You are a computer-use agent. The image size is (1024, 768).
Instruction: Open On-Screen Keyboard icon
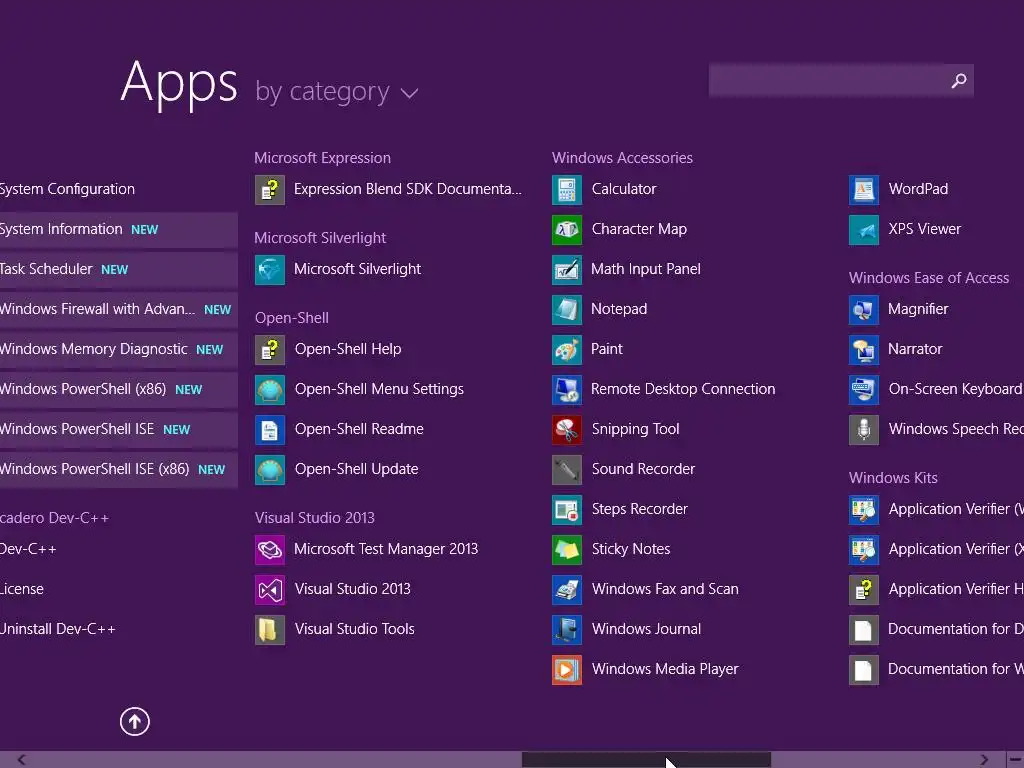tap(863, 390)
